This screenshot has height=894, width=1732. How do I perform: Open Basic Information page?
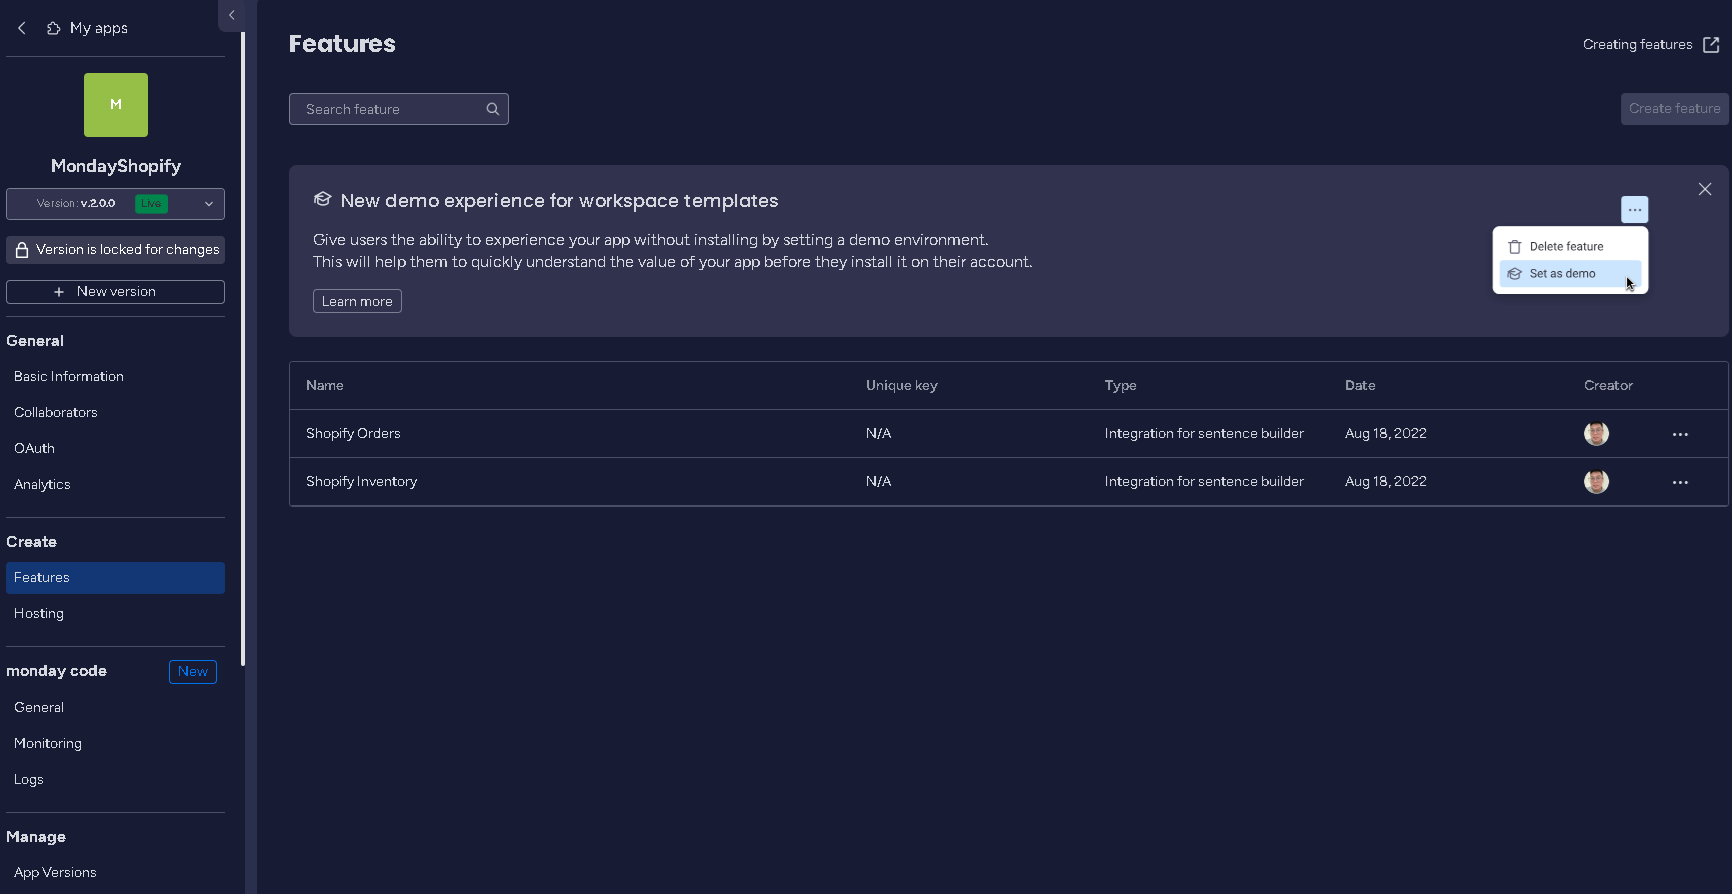pyautogui.click(x=69, y=377)
